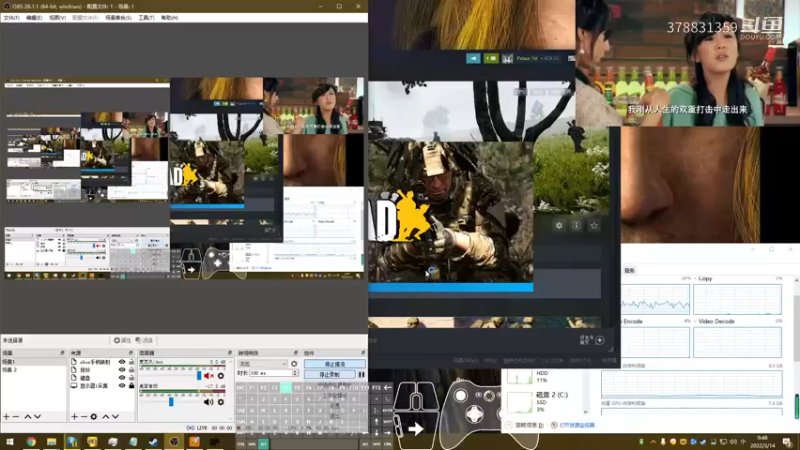This screenshot has width=800, height=450.
Task: Click the 停止推流 stop streaming button
Action: [335, 364]
